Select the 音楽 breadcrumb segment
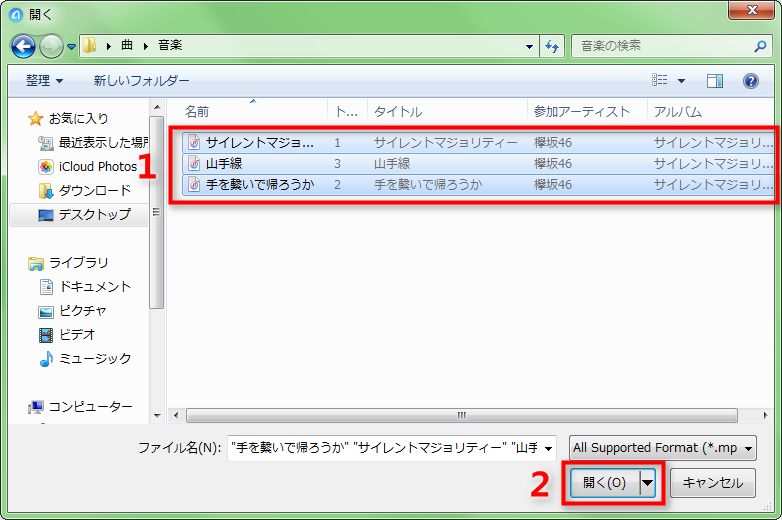 170,45
